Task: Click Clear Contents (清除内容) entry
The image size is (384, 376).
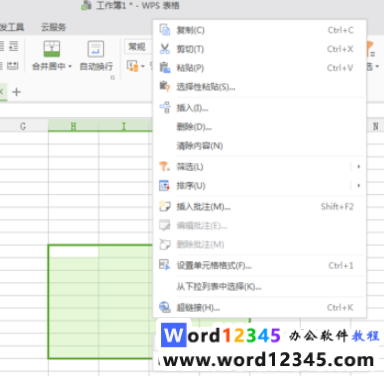Action: point(260,146)
